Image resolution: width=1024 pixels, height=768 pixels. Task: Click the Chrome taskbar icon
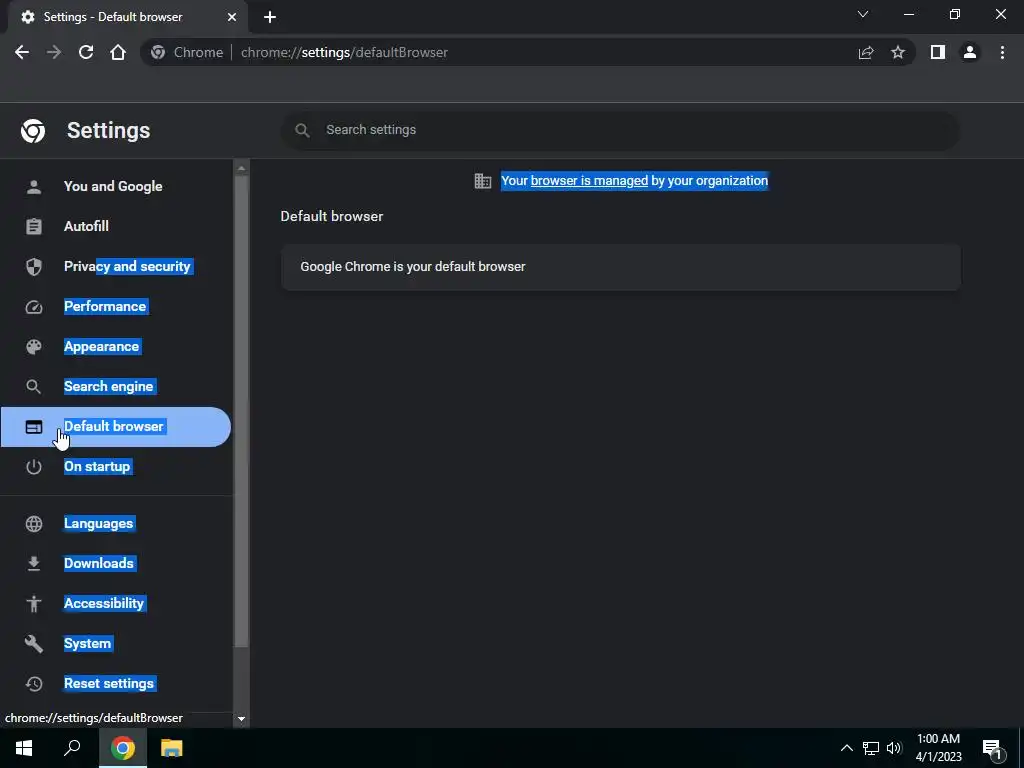click(123, 748)
